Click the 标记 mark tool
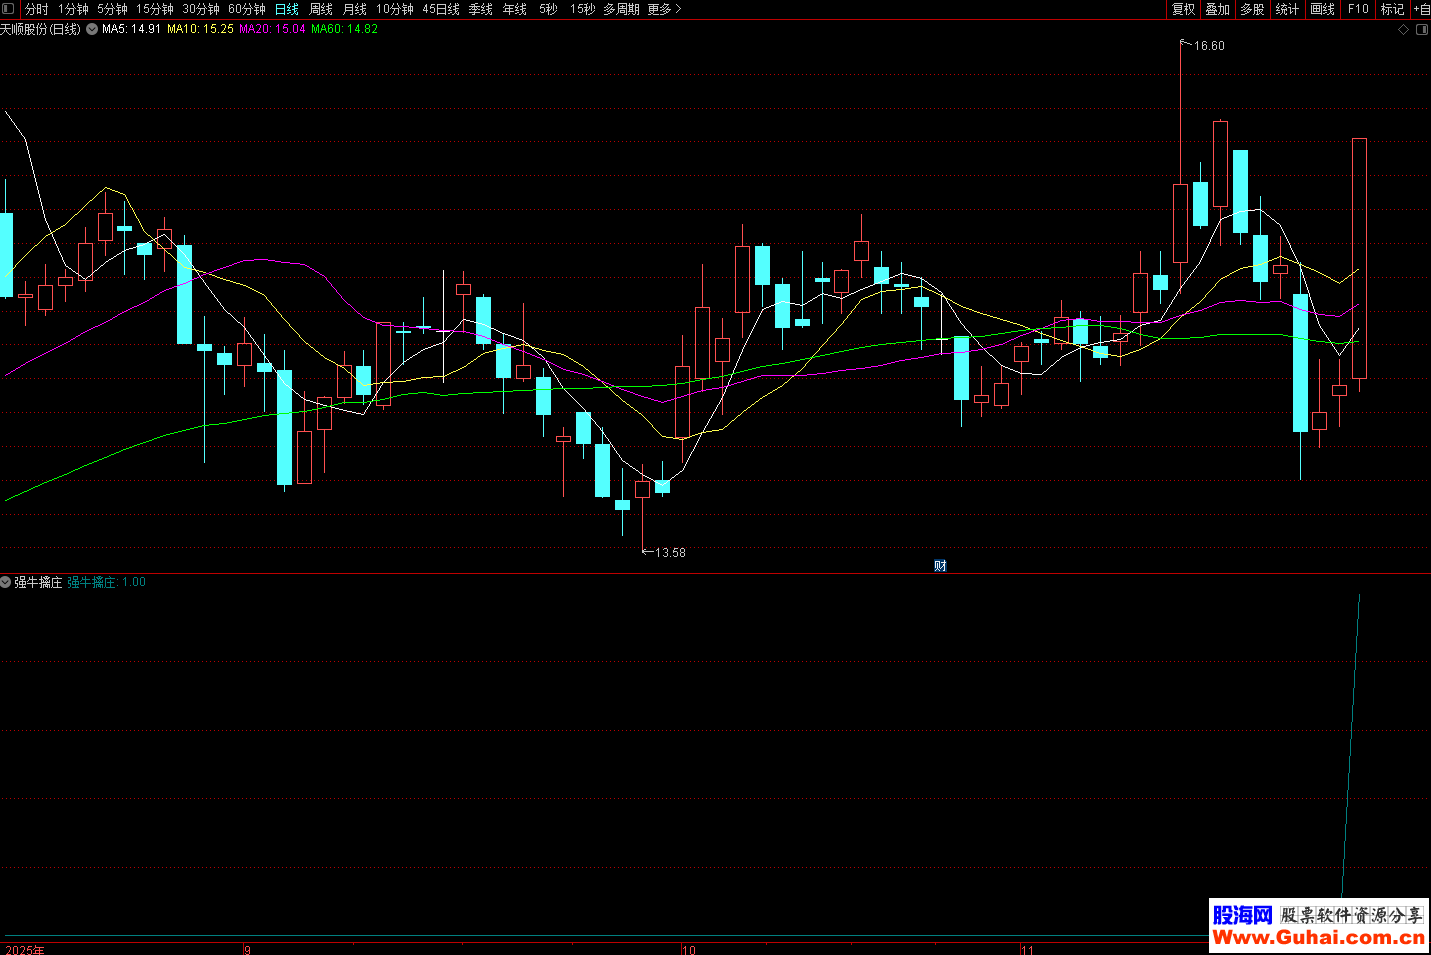 [1392, 9]
